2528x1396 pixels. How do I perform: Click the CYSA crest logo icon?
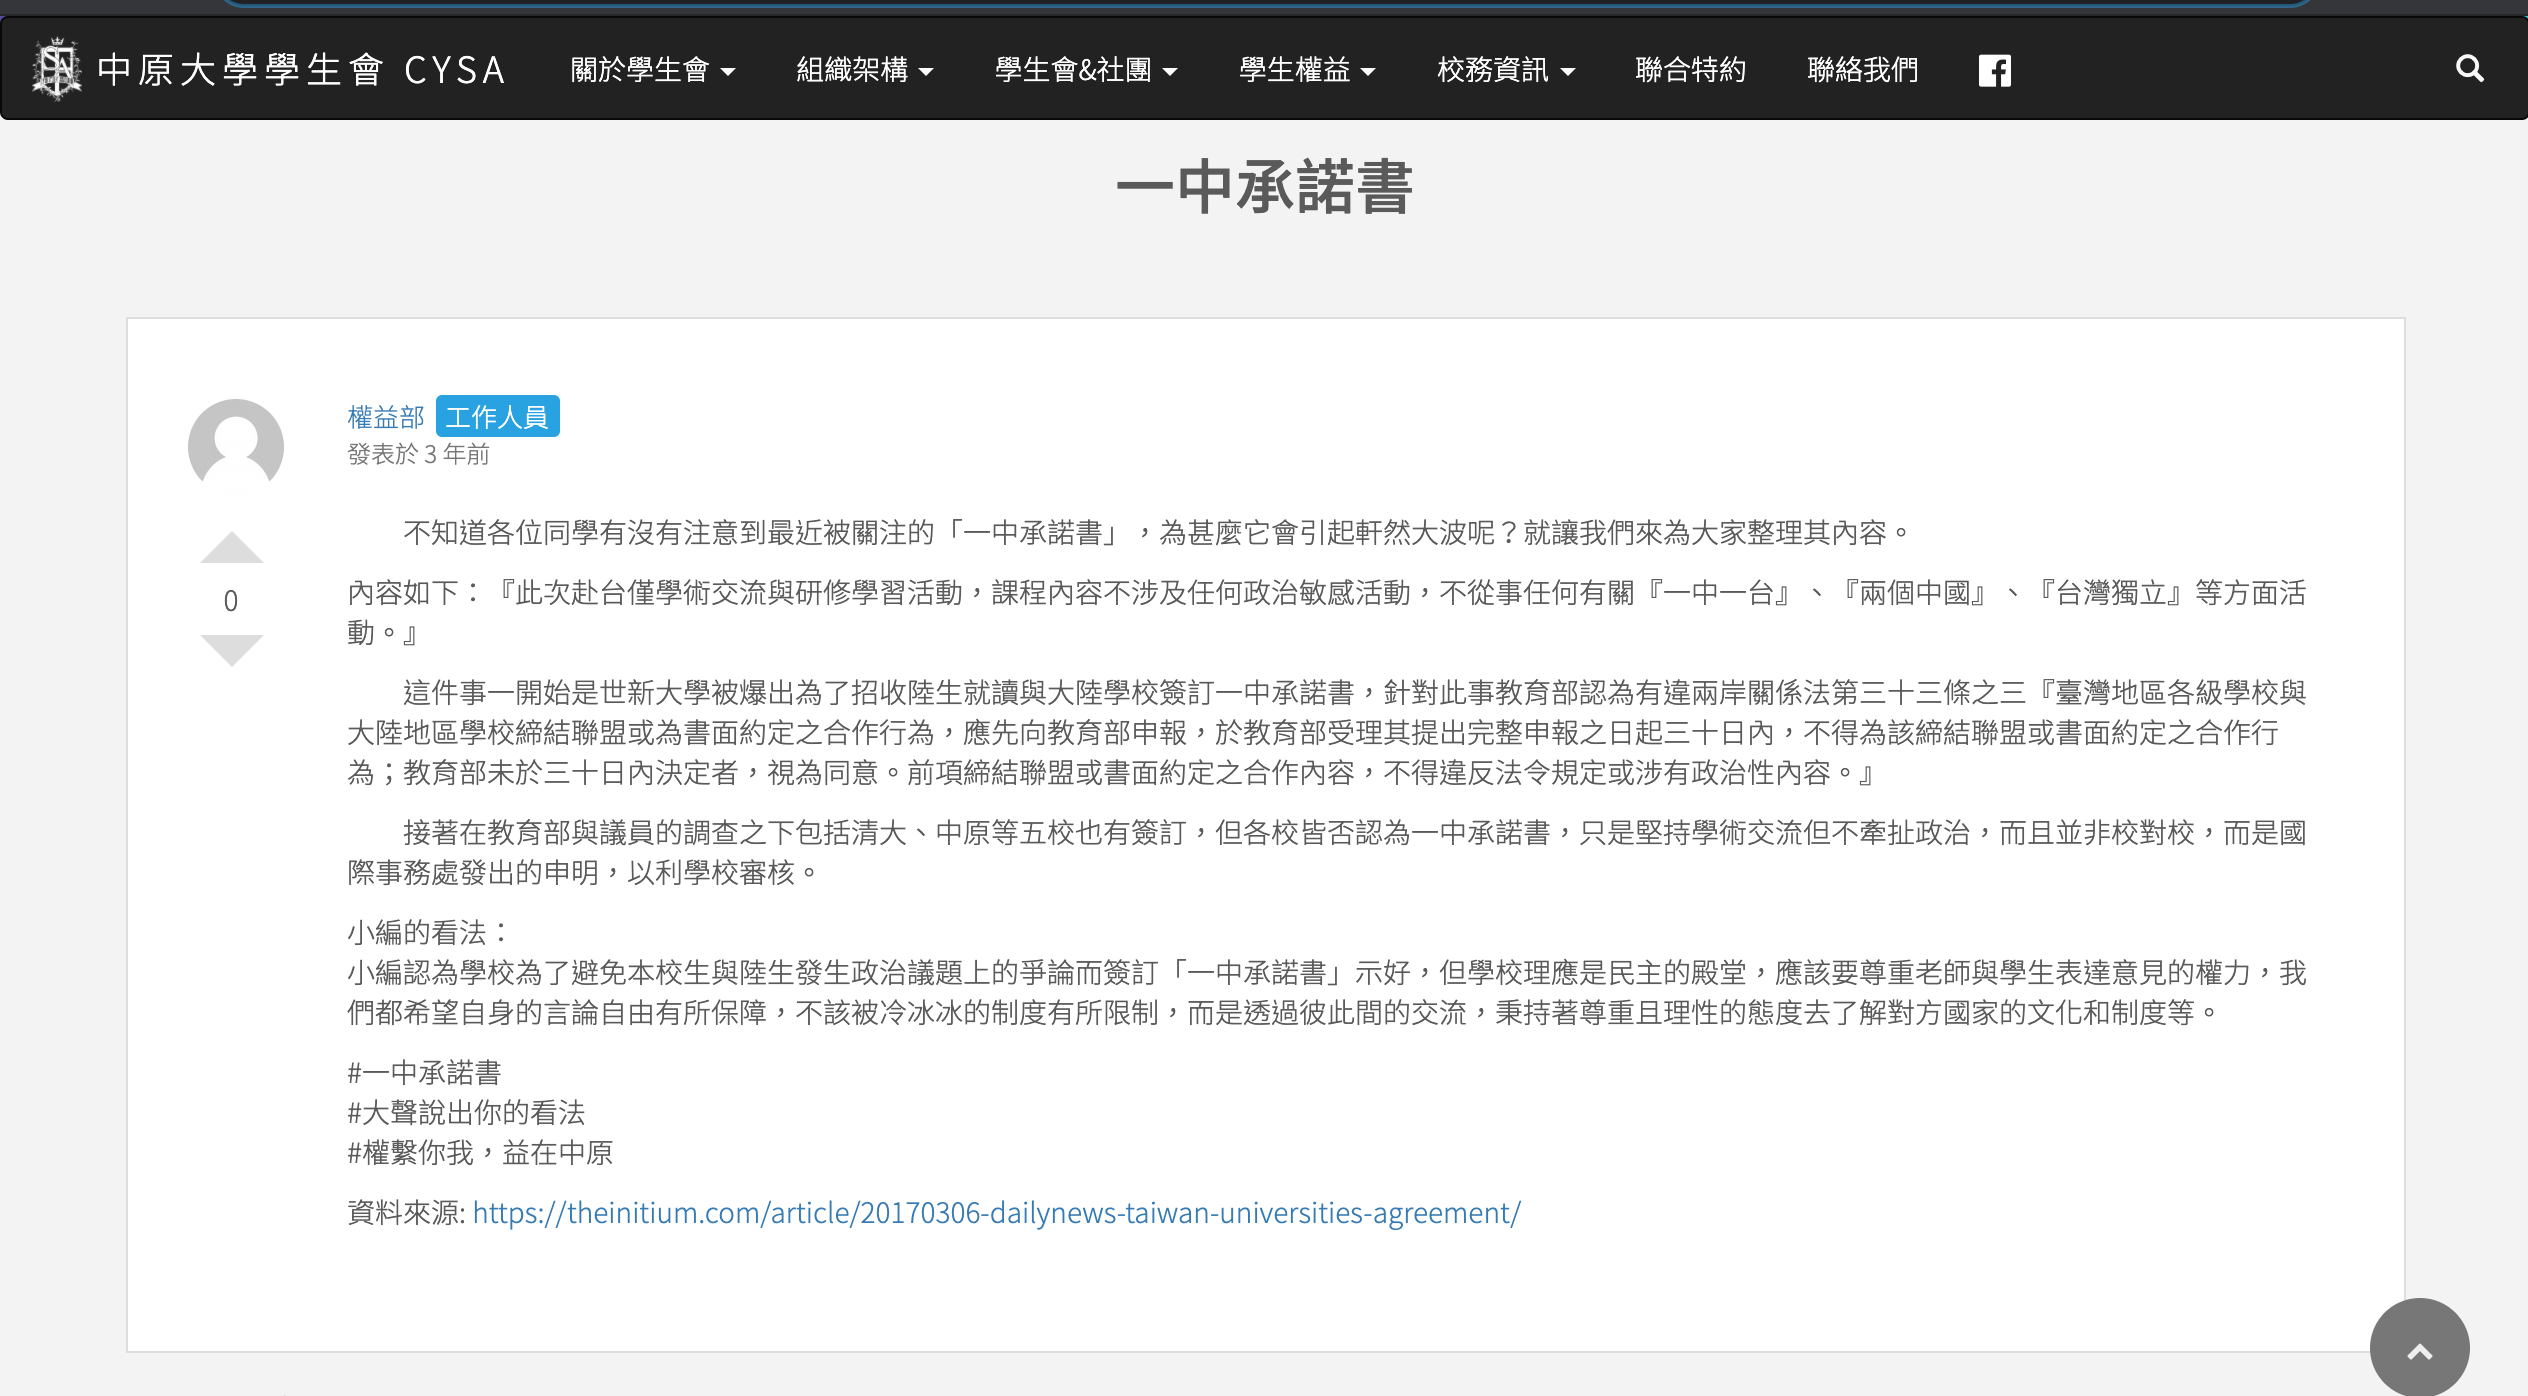(56, 69)
